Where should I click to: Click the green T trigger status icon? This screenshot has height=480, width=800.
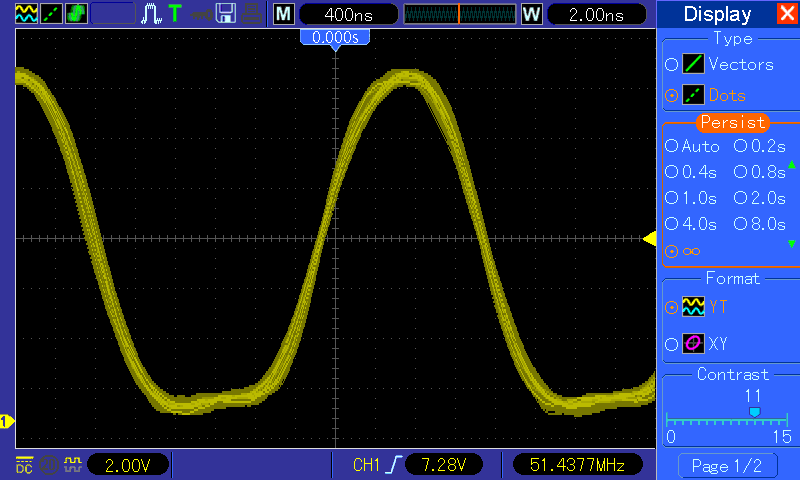175,13
